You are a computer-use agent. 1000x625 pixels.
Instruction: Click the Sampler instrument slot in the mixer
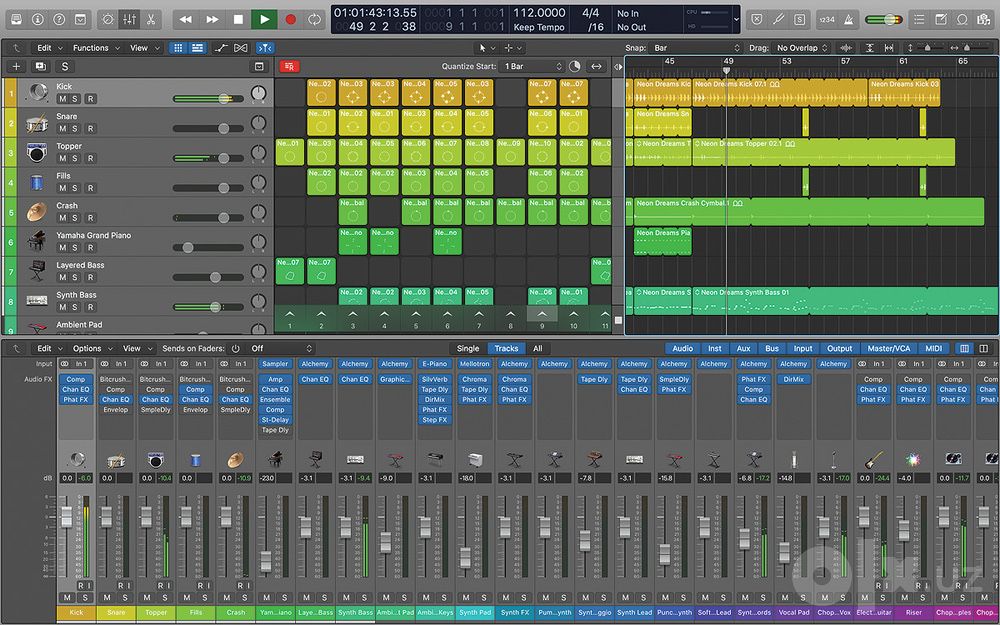(x=276, y=364)
